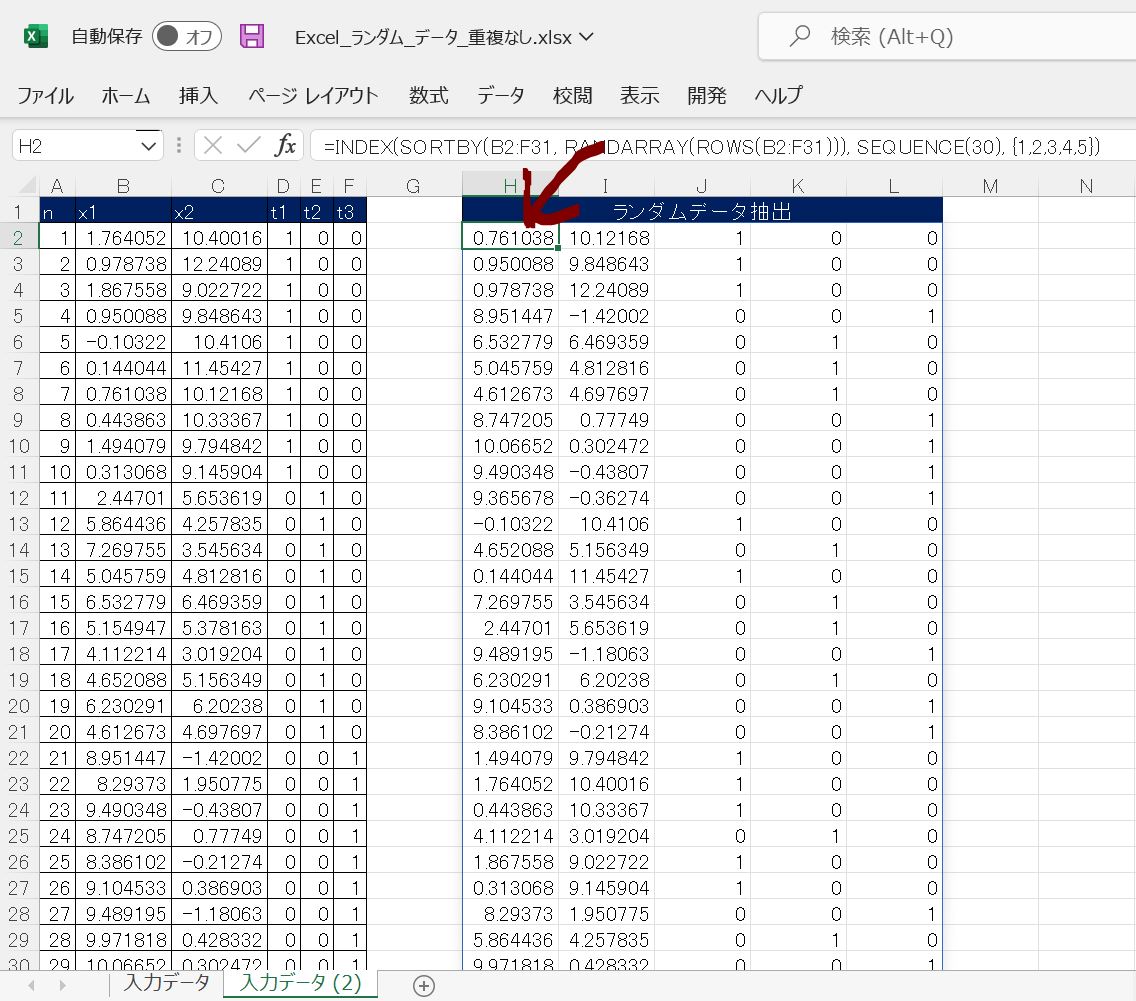Select column B header
Screen dimensions: 1136x1001
tap(123, 186)
